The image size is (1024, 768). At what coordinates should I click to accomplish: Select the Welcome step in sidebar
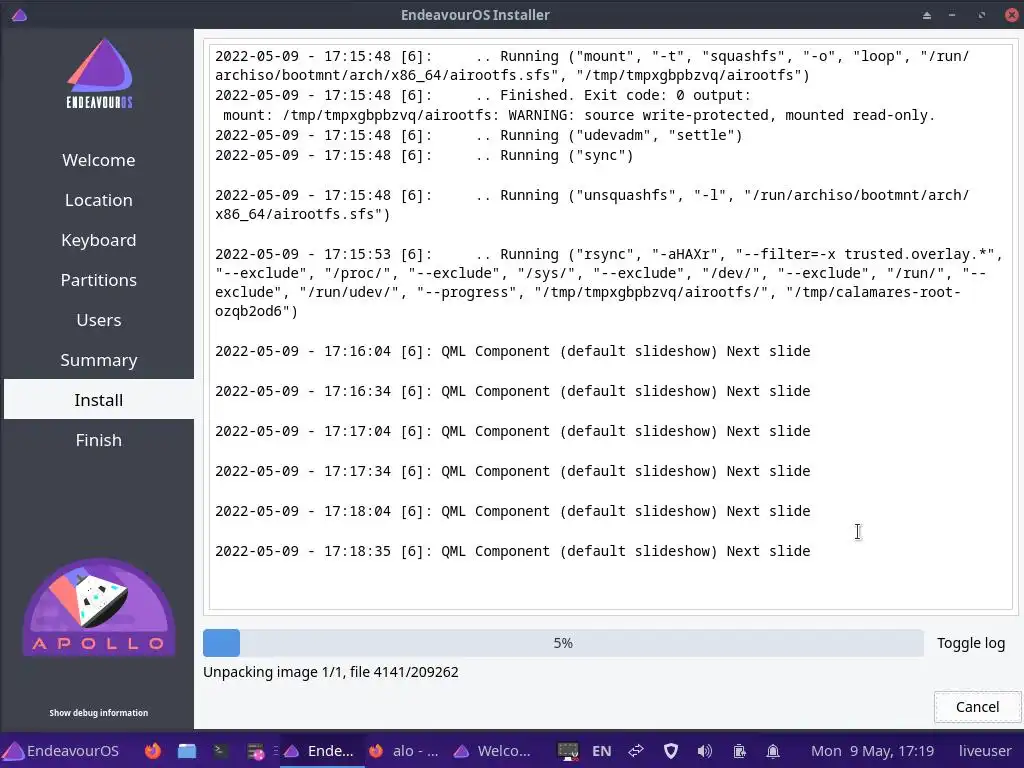[99, 160]
